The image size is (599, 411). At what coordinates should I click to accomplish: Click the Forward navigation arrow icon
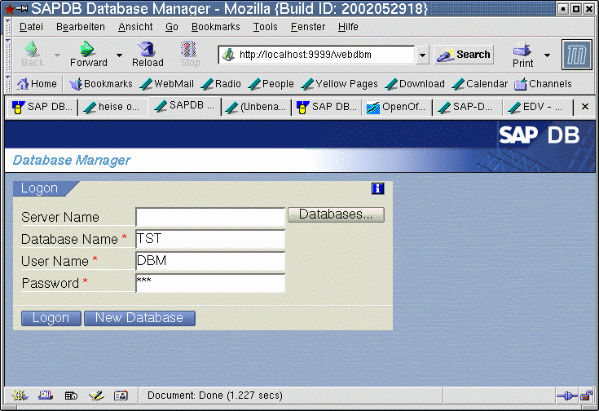coord(88,49)
